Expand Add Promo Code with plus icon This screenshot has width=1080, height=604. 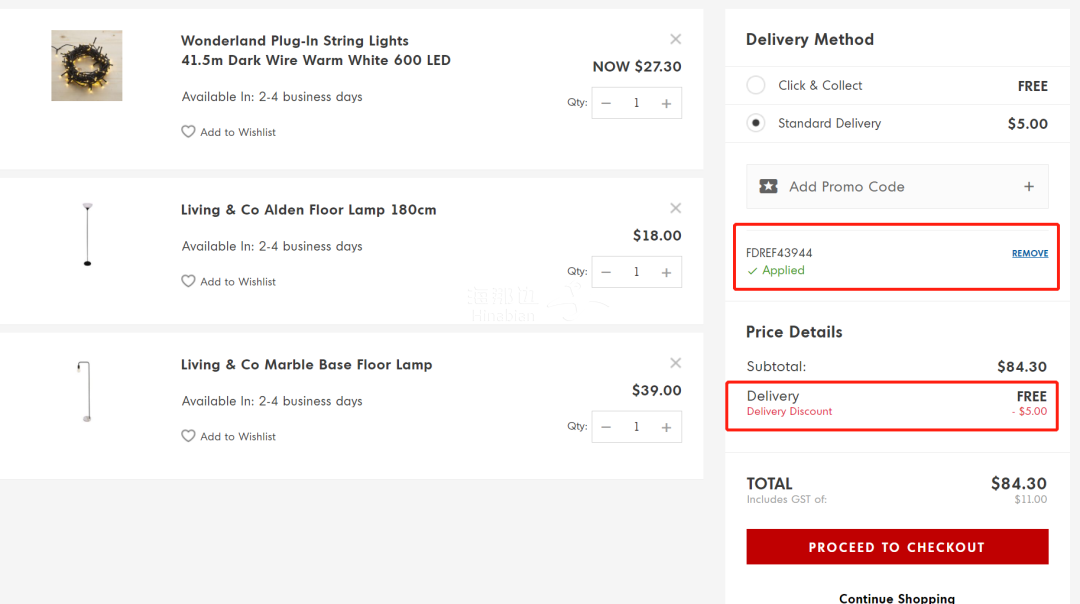click(x=1028, y=187)
